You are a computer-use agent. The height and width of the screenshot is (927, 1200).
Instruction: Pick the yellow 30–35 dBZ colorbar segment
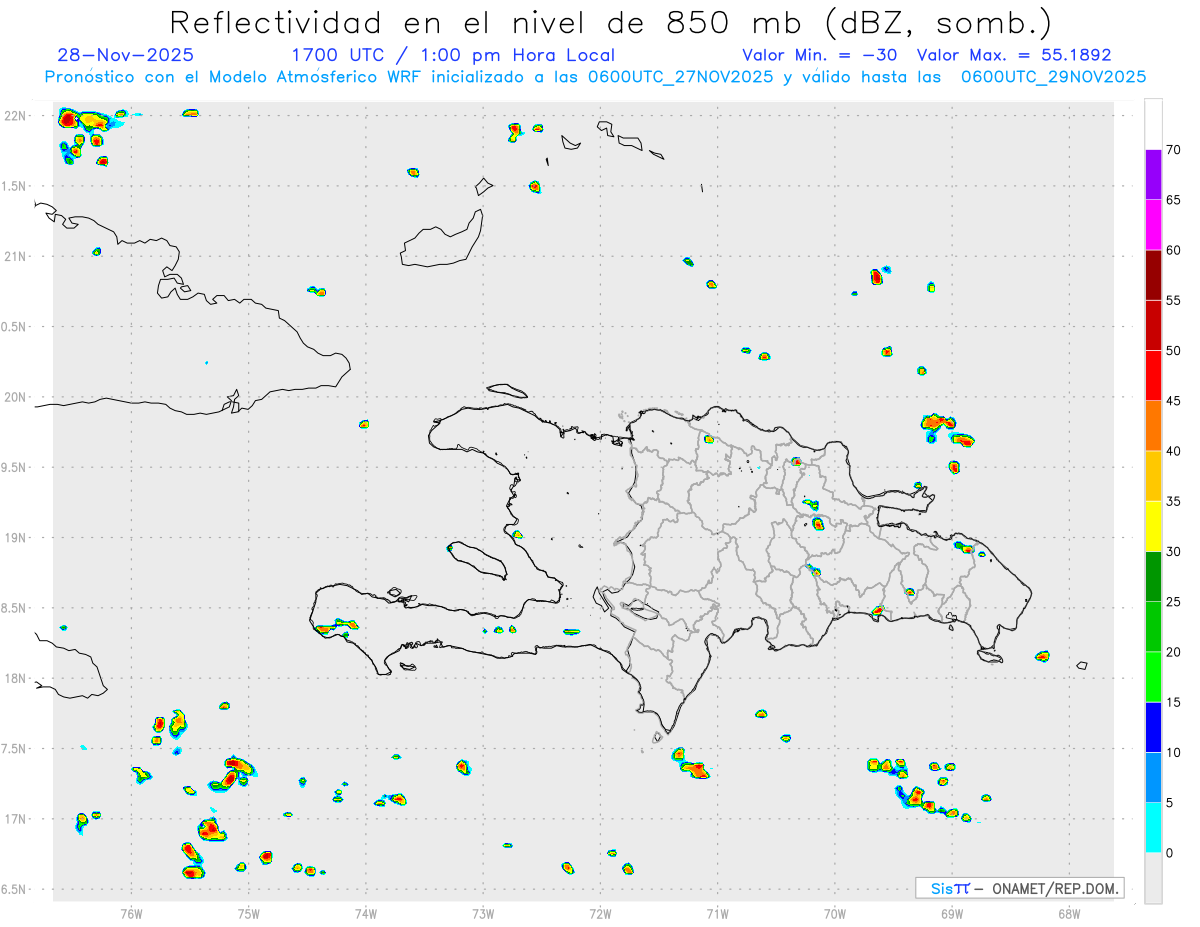pyautogui.click(x=1153, y=527)
